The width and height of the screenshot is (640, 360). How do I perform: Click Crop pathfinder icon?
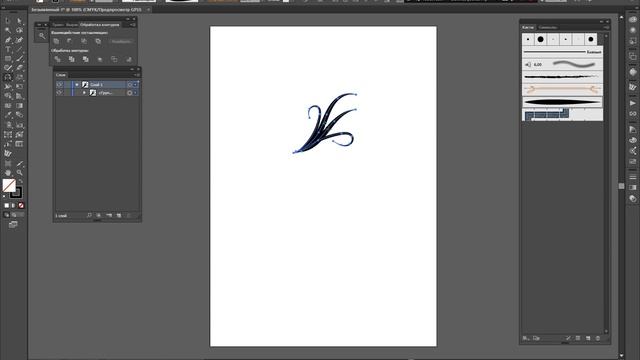100,60
